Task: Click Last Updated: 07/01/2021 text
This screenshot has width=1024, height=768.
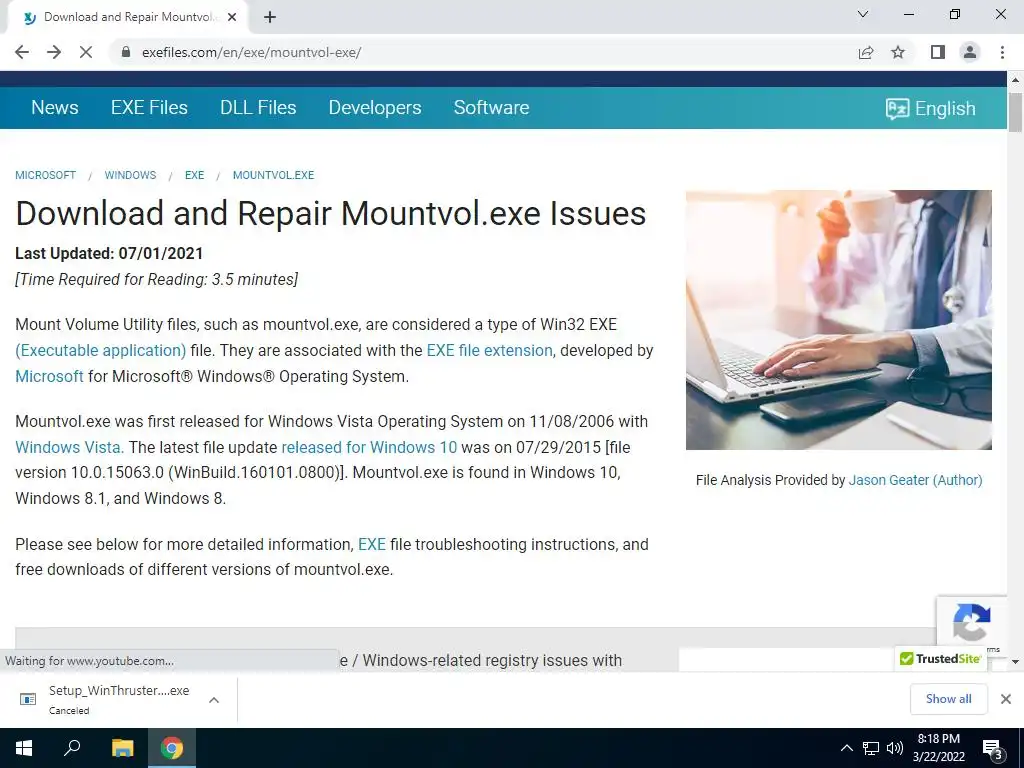Action: [109, 253]
